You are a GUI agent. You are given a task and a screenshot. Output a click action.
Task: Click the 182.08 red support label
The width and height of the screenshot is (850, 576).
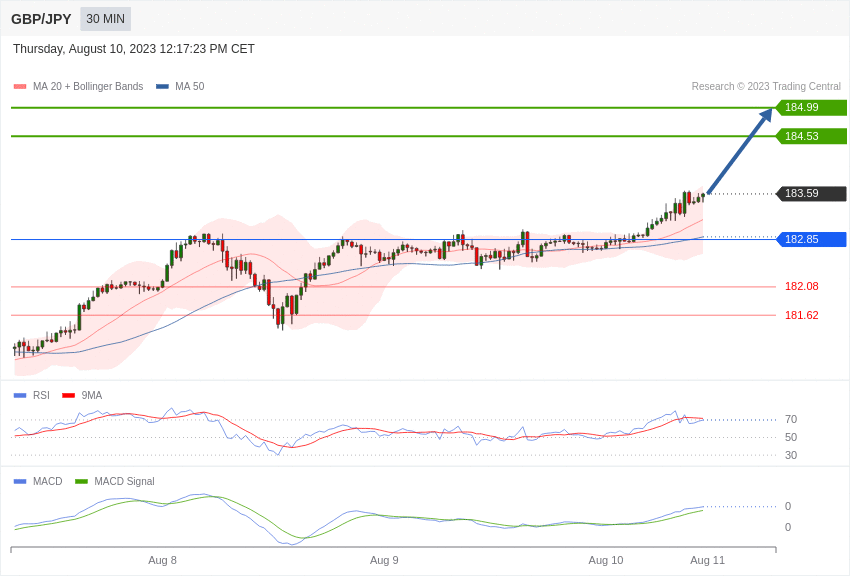[801, 286]
